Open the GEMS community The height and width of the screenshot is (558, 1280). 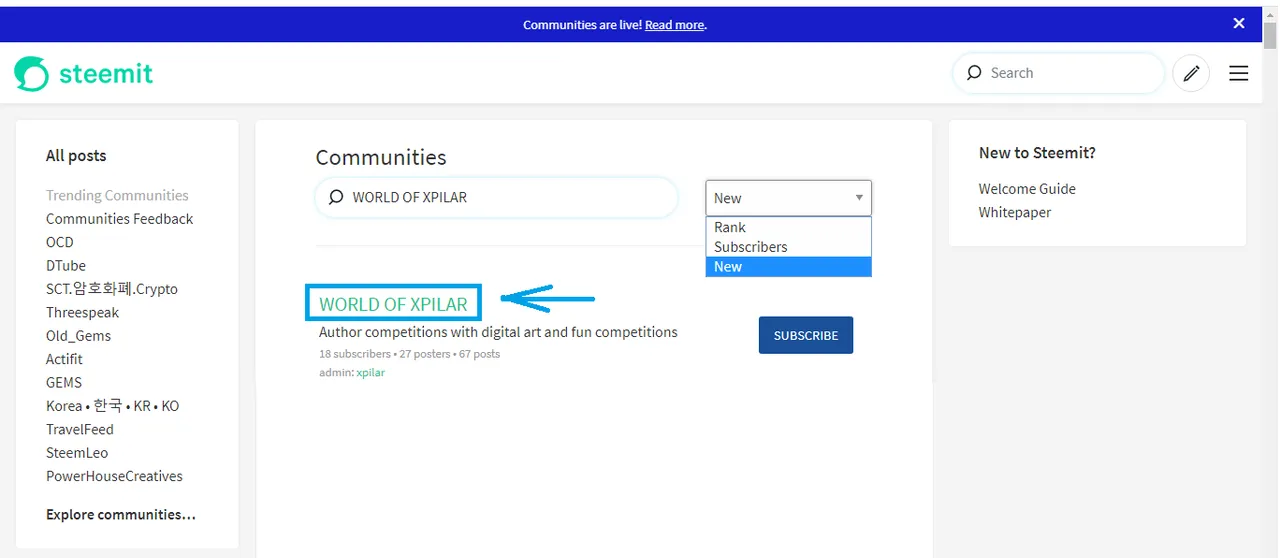tap(64, 382)
